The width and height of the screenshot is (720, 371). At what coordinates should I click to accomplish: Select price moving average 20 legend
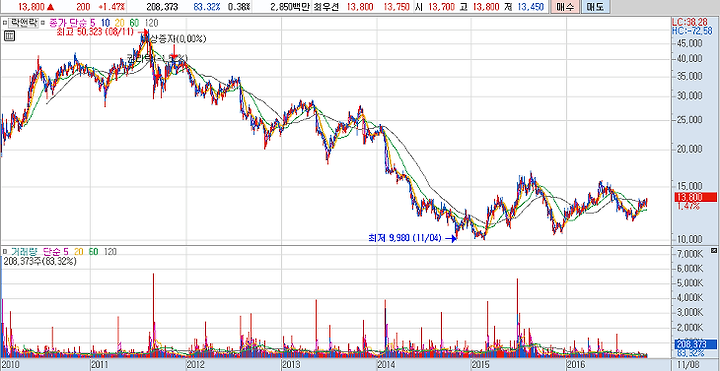(x=120, y=22)
